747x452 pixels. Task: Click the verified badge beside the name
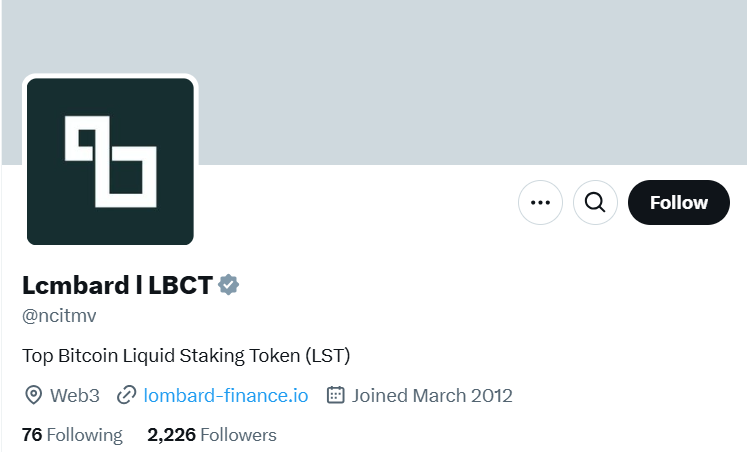point(229,285)
